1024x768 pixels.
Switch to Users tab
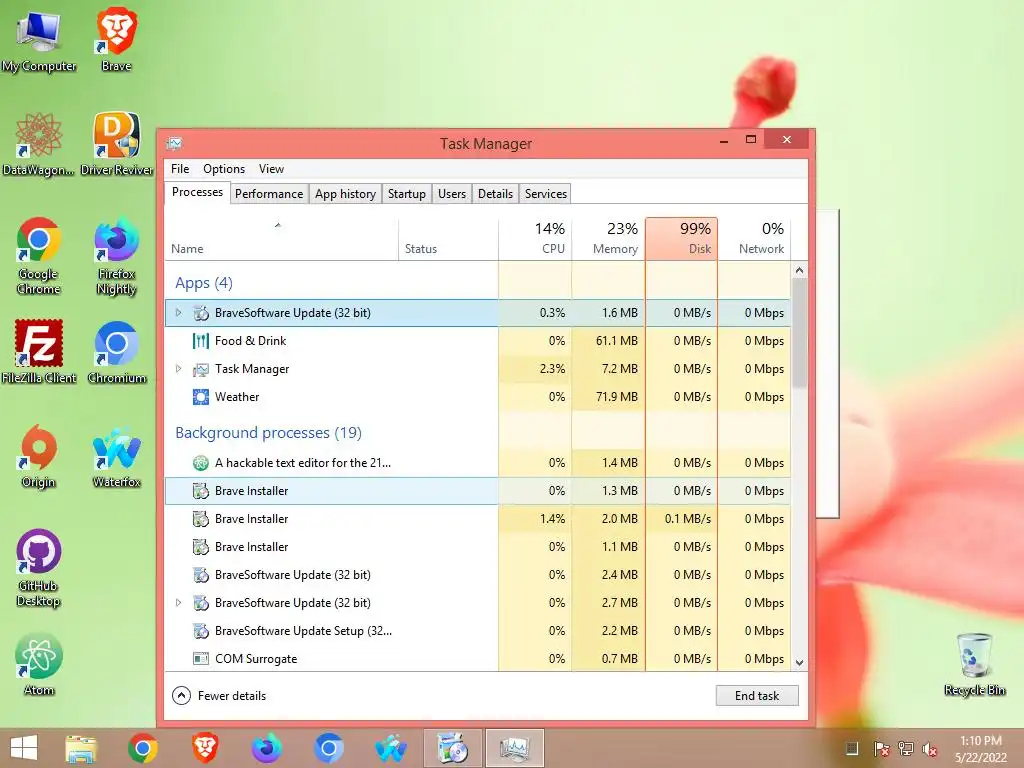point(452,194)
